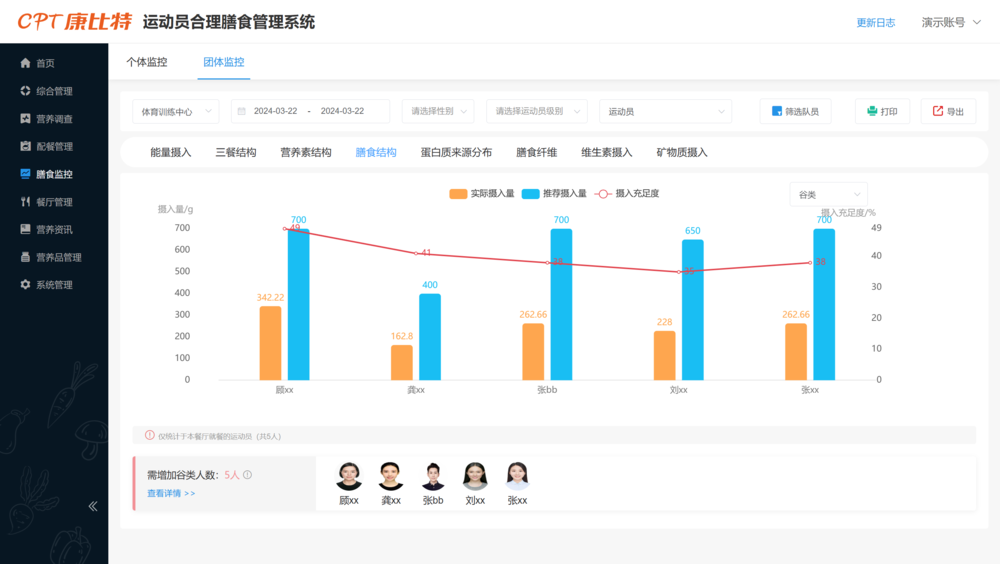
Task: Open the 更新日志 link
Action: click(x=876, y=22)
